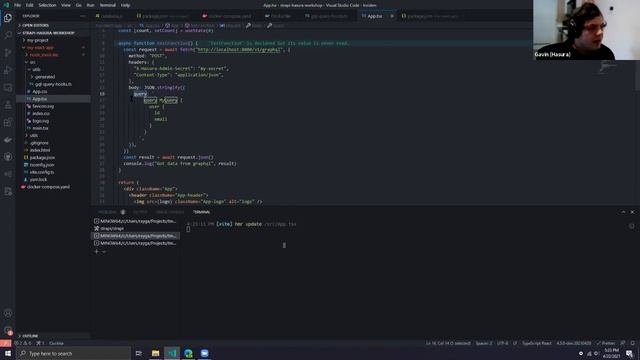Maximize the terminal panel with the chevron

point(623,212)
